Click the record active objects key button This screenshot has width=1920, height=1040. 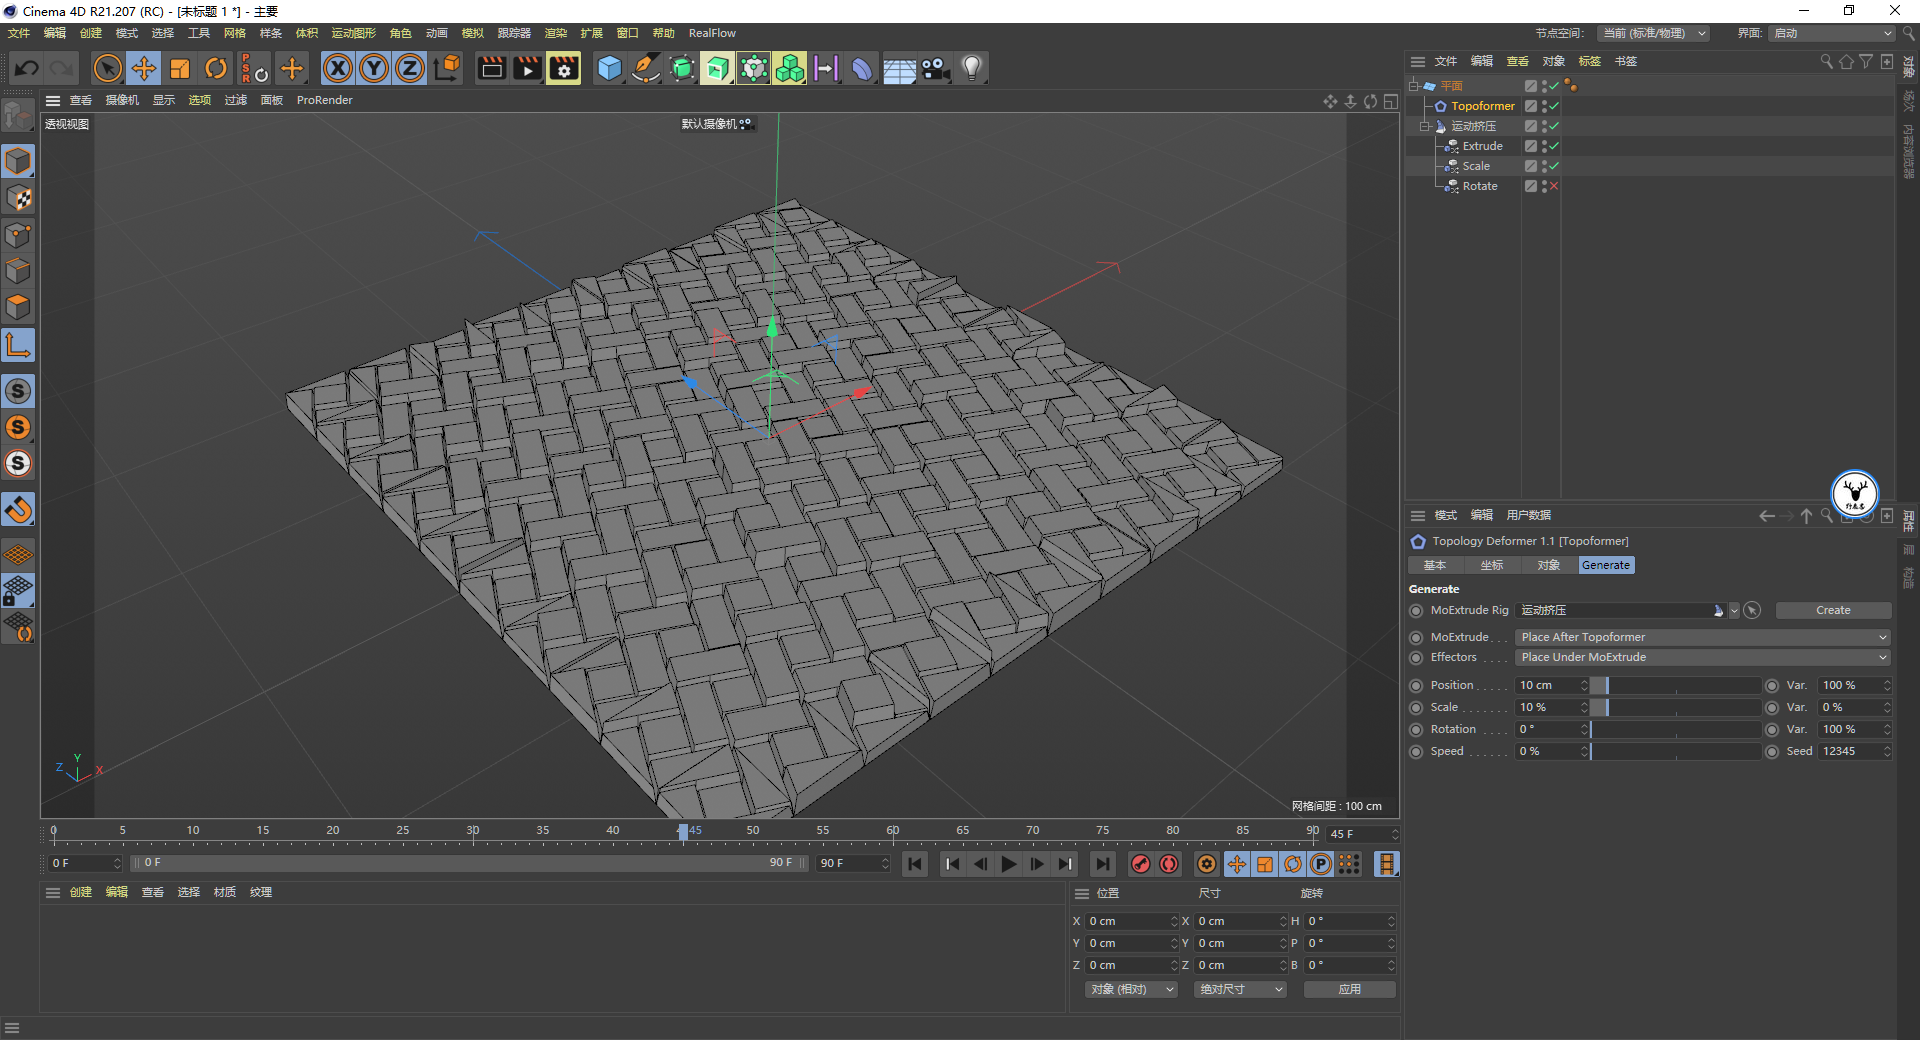click(x=1140, y=864)
